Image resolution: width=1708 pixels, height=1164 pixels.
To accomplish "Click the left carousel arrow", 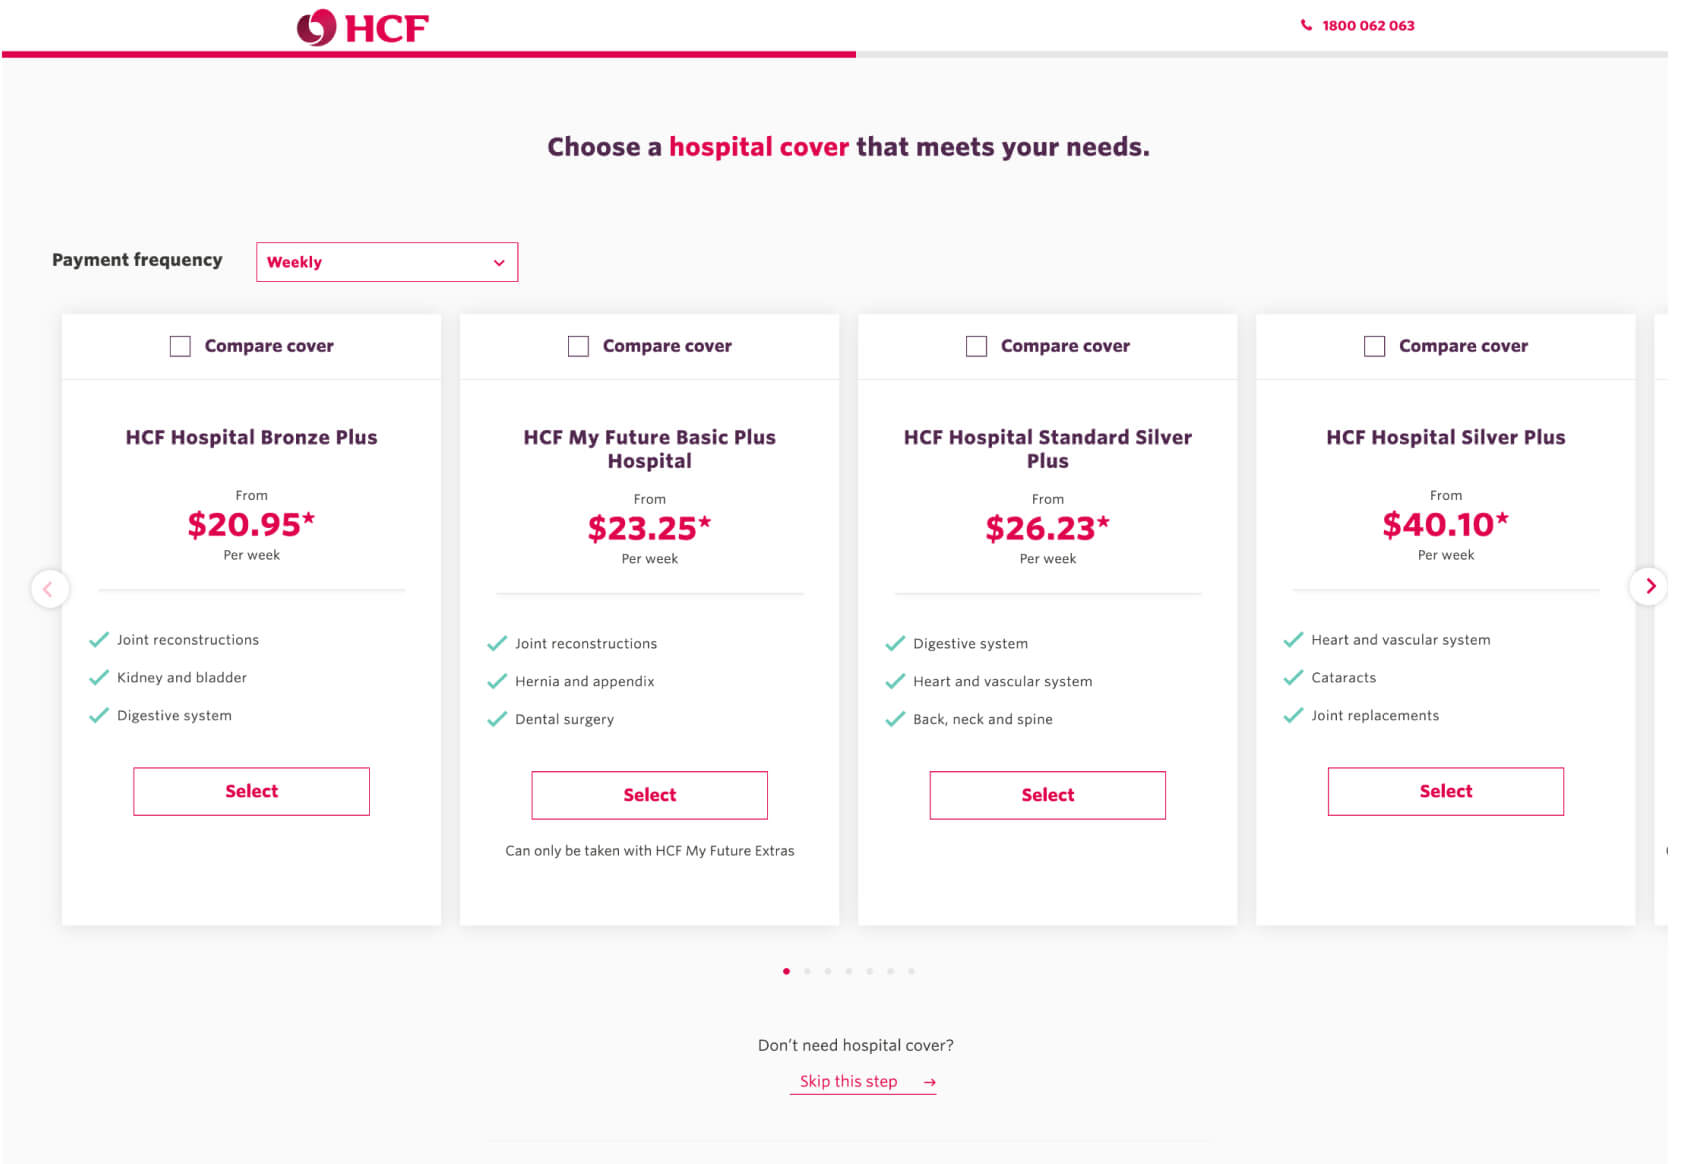I will point(49,589).
